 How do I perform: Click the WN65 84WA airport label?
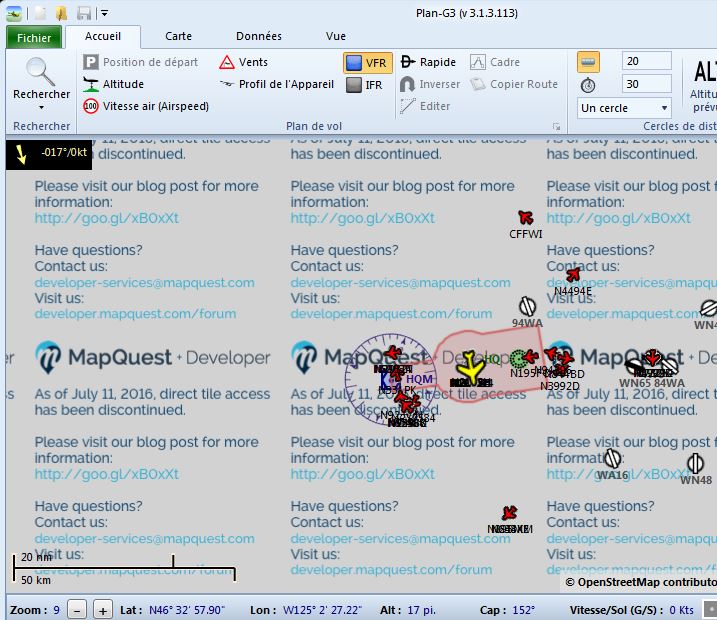click(652, 383)
